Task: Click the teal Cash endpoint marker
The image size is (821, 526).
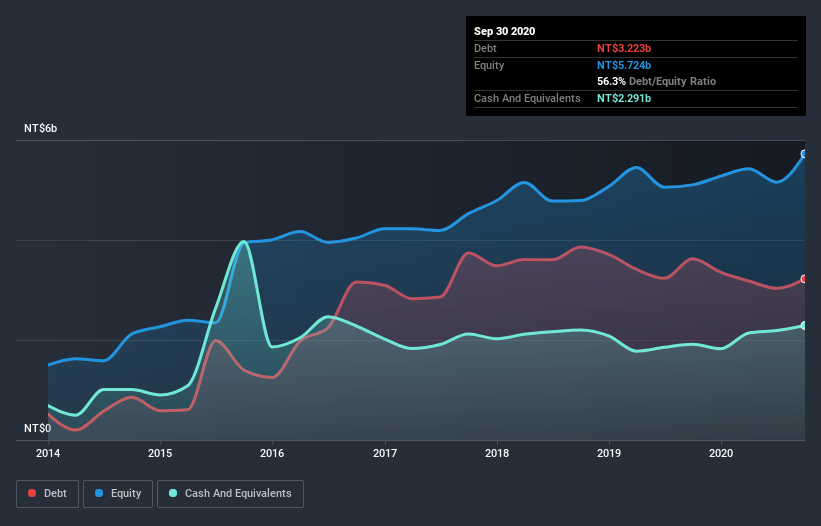Action: [x=804, y=326]
